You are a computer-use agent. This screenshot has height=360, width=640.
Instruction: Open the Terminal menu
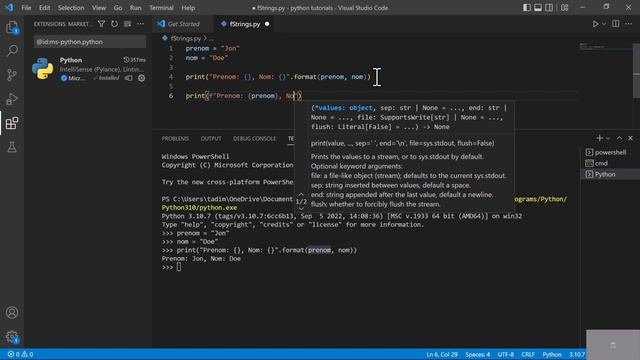161,8
